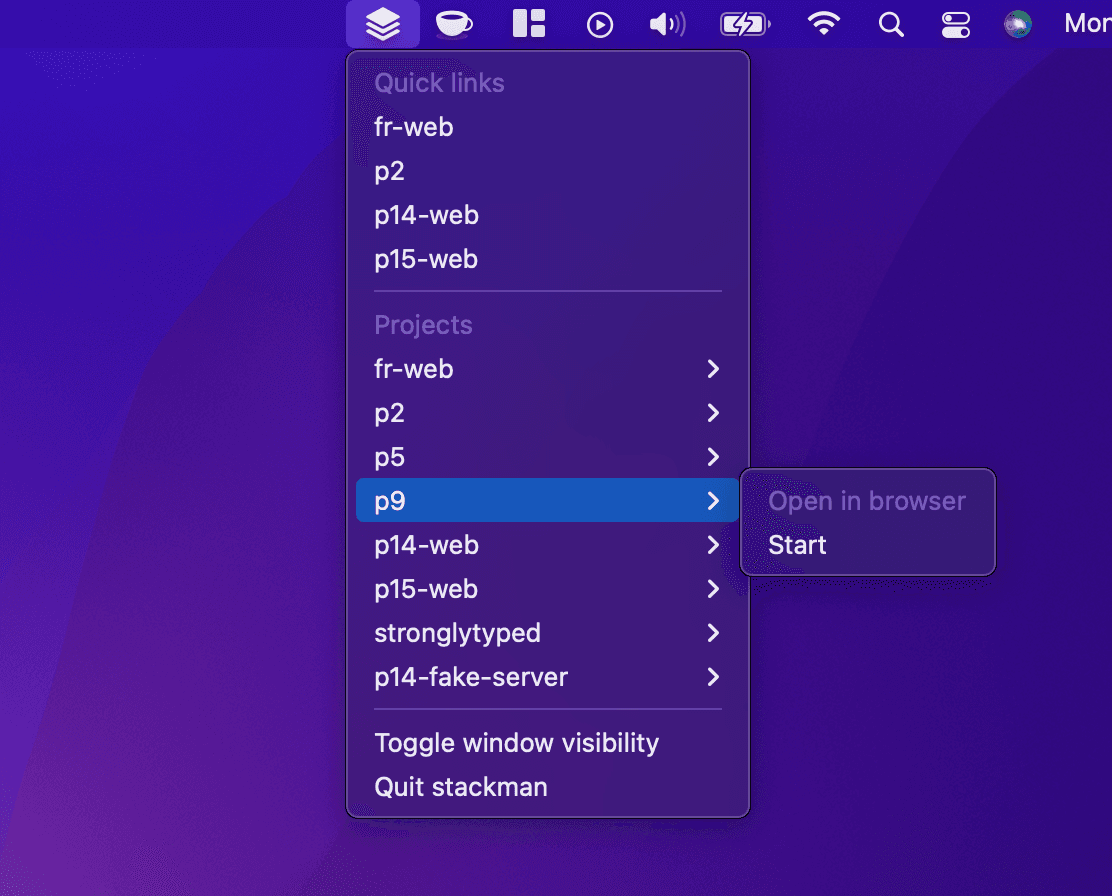Open the volume speaker menu bar icon
Screen dimensions: 1112x896
point(667,25)
